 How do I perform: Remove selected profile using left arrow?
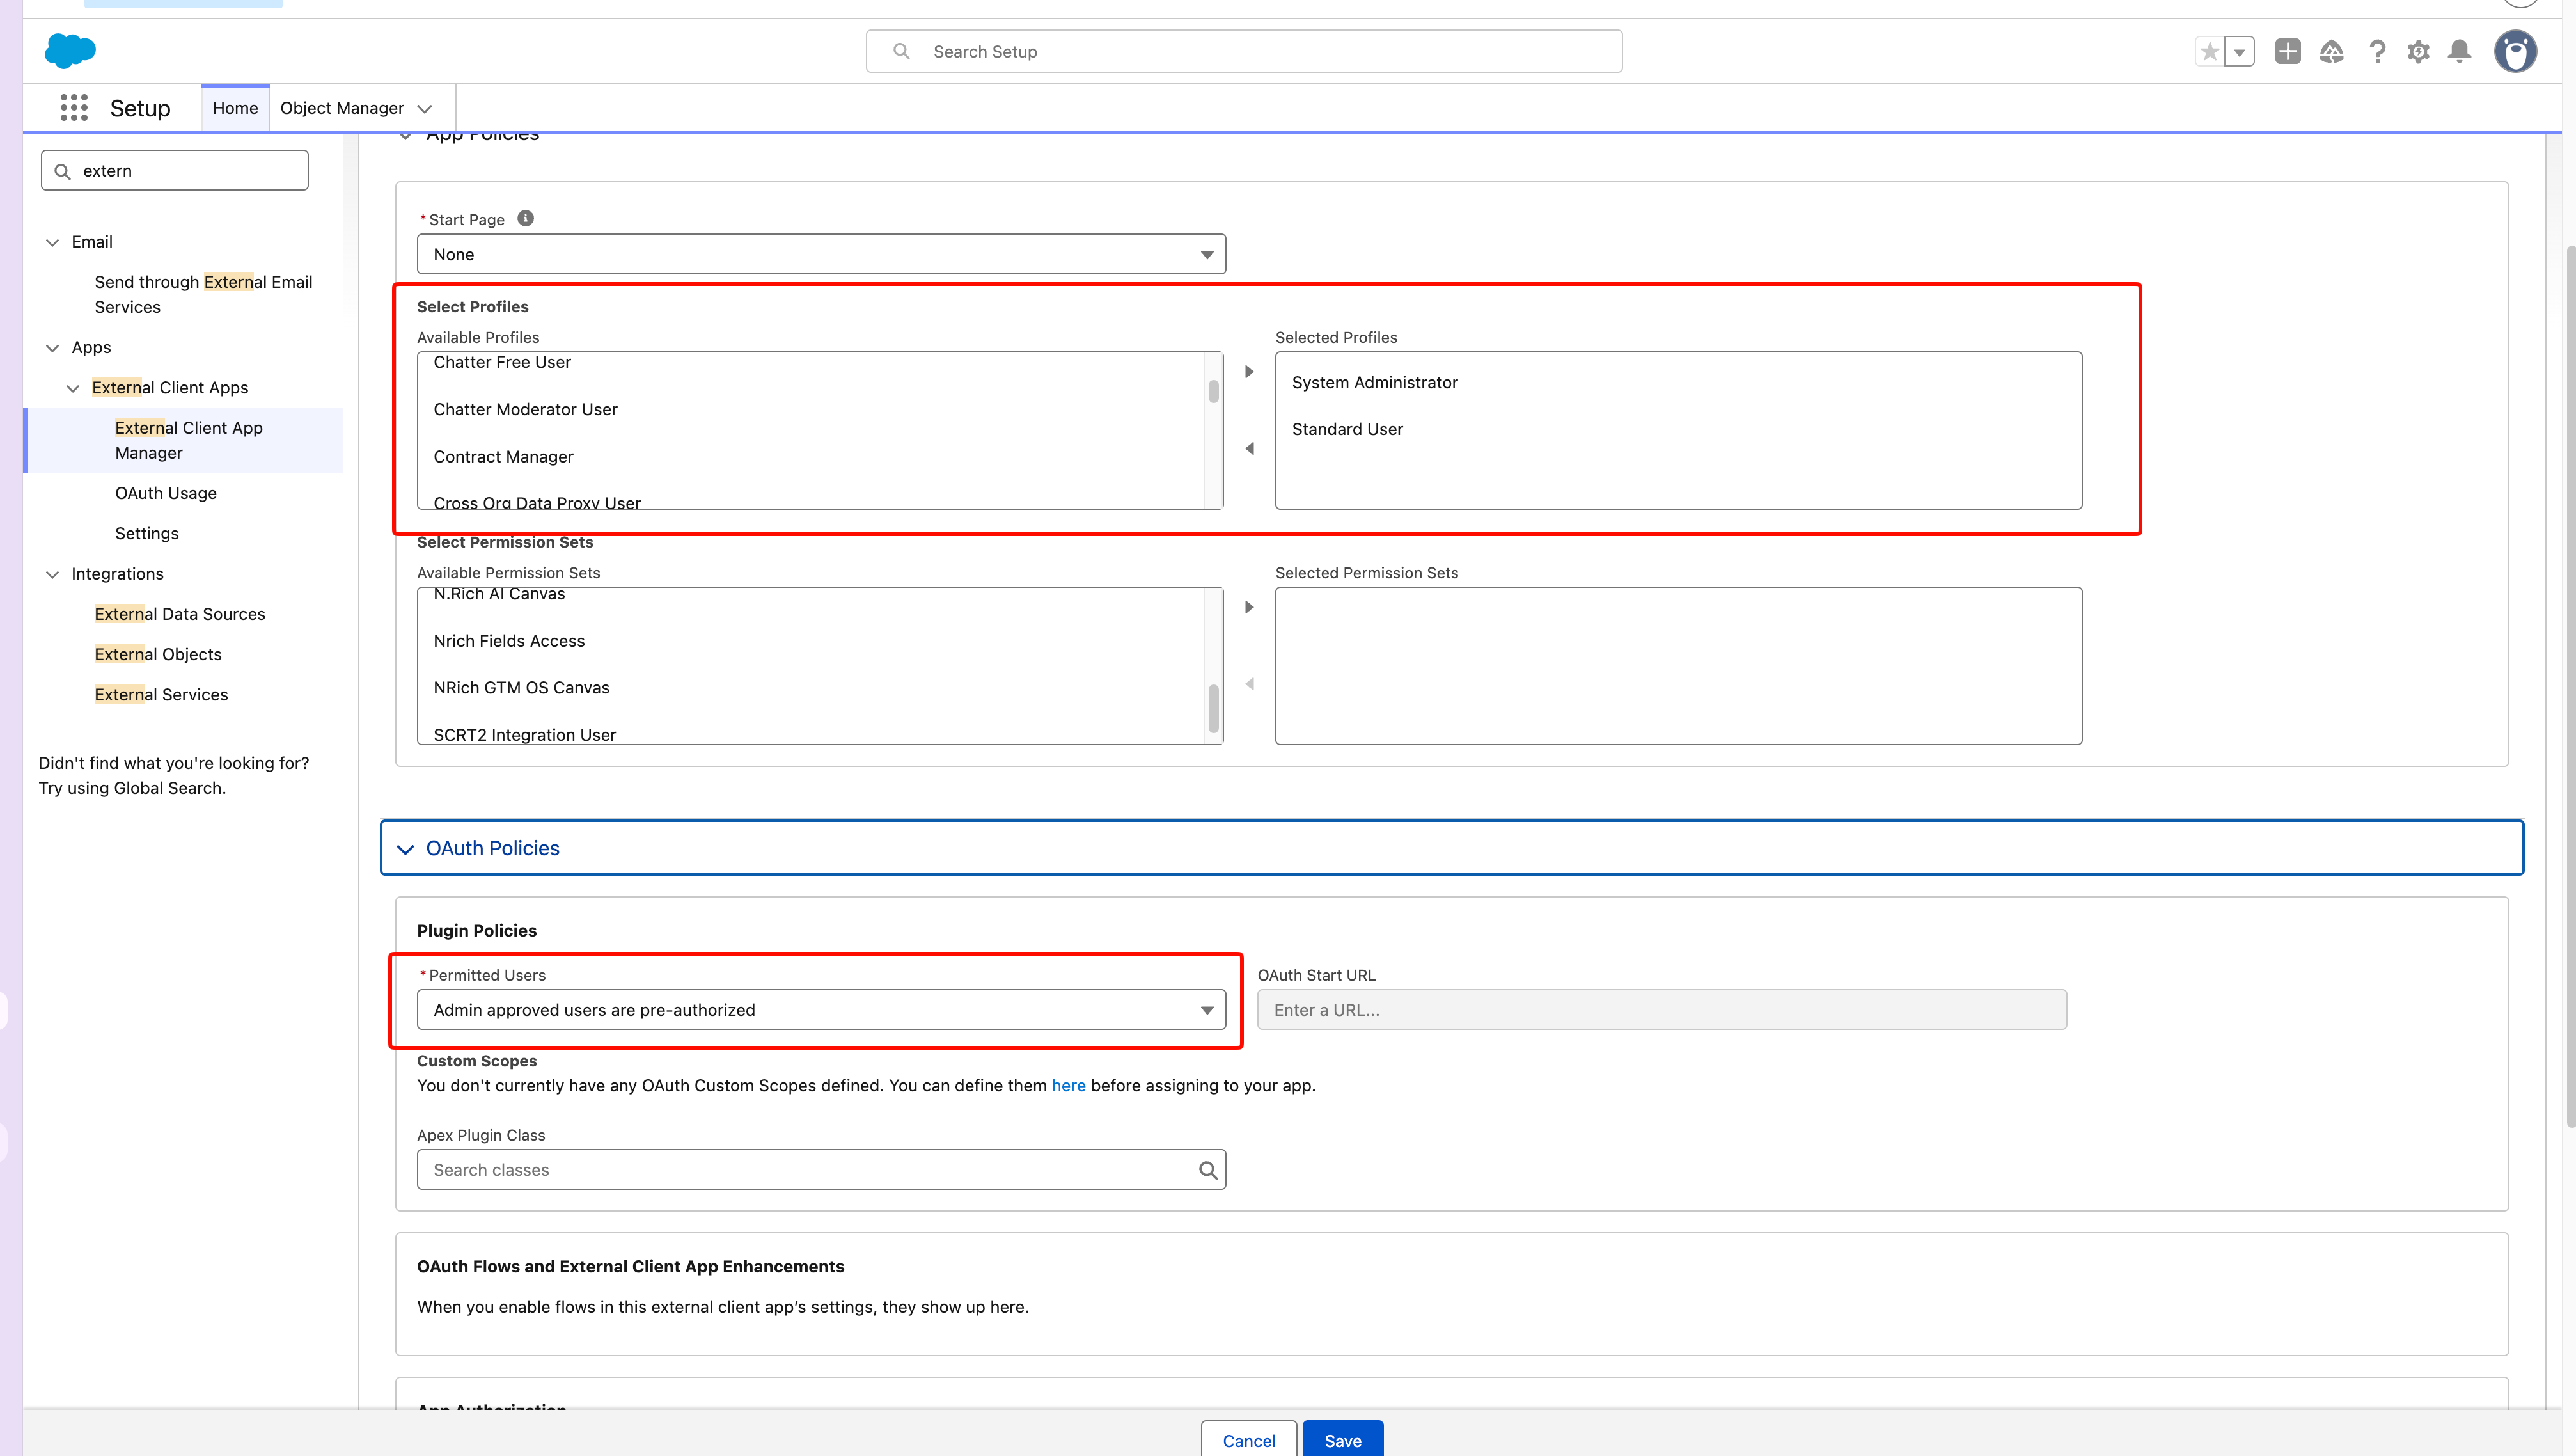pos(1249,448)
